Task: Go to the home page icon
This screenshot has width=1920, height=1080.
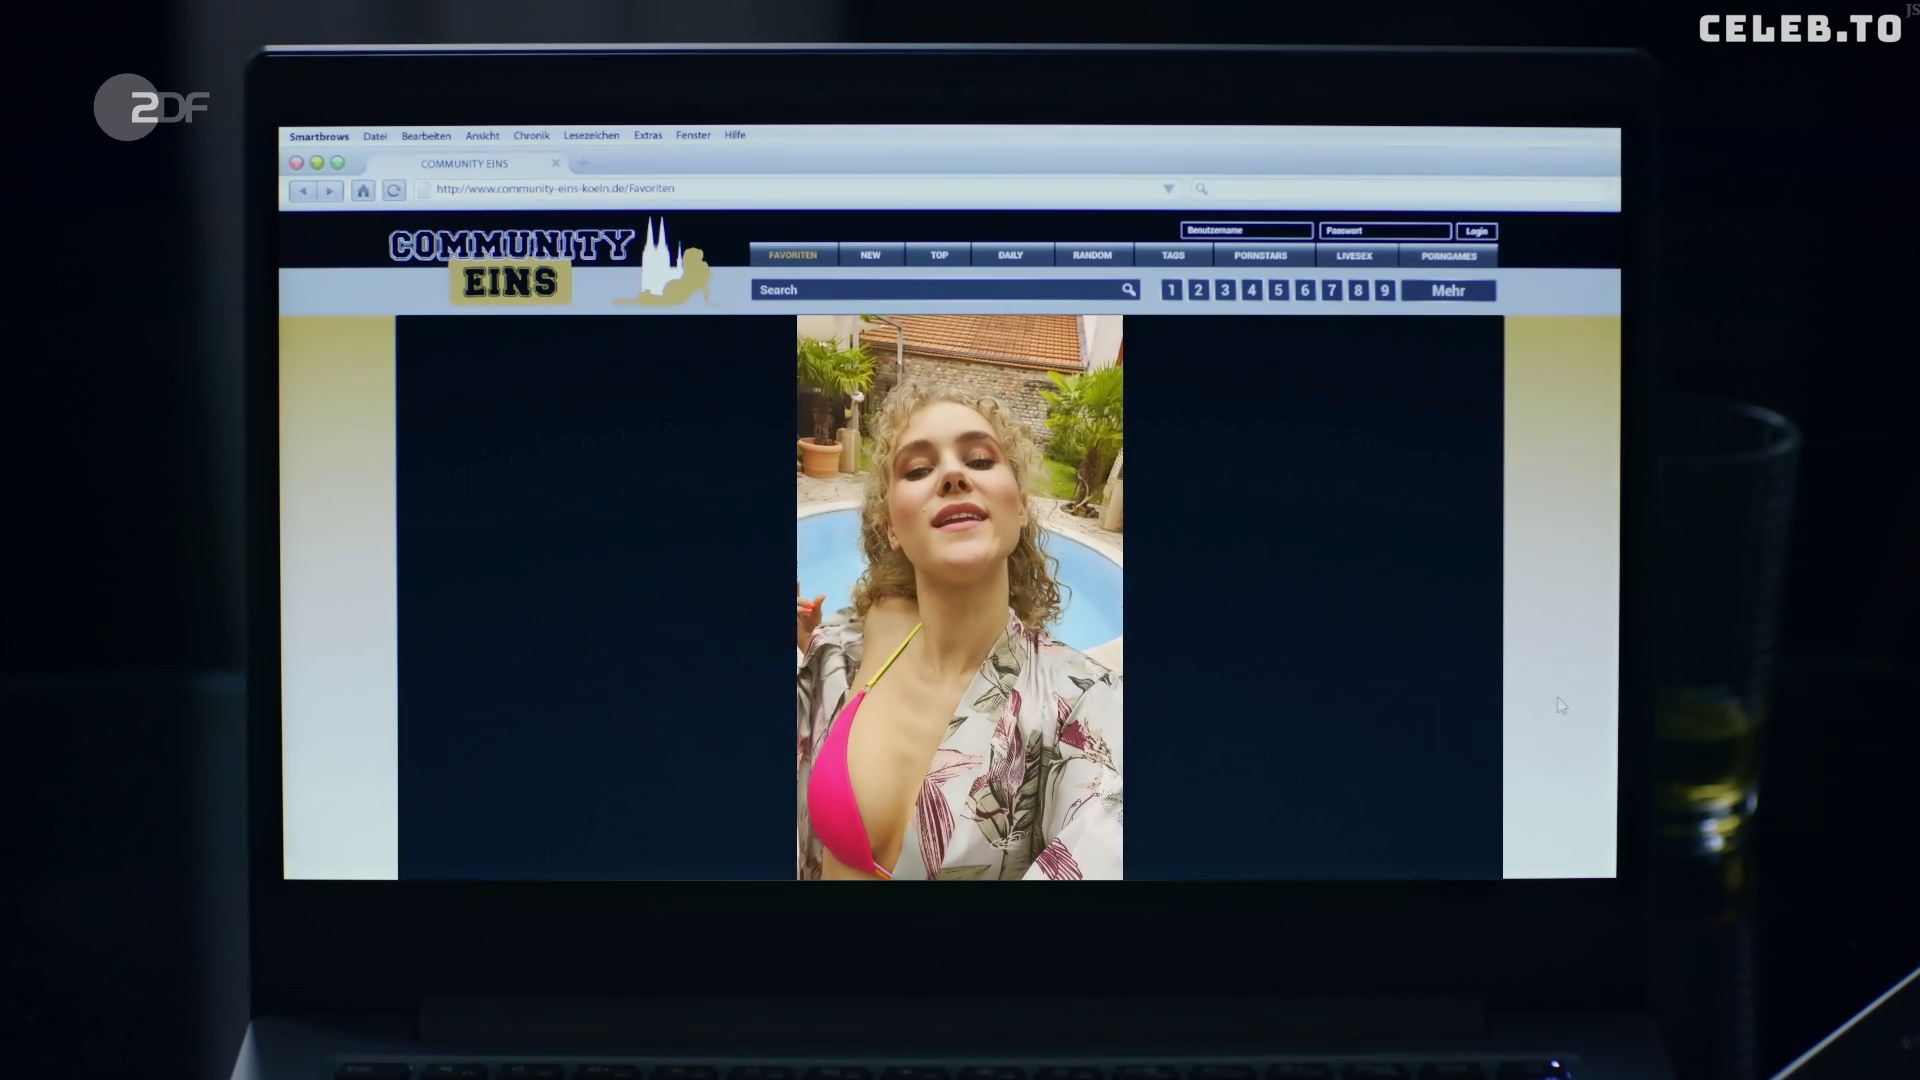Action: (363, 191)
